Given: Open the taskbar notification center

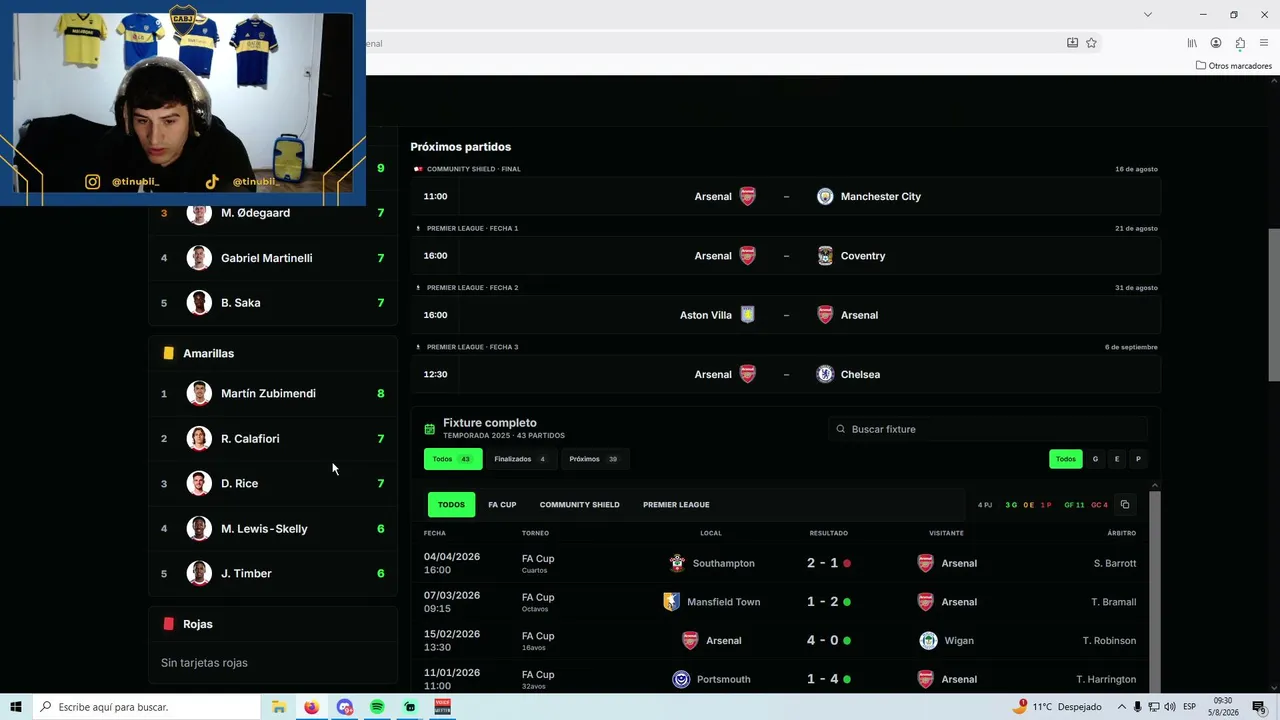Looking at the screenshot, I should 1259,707.
